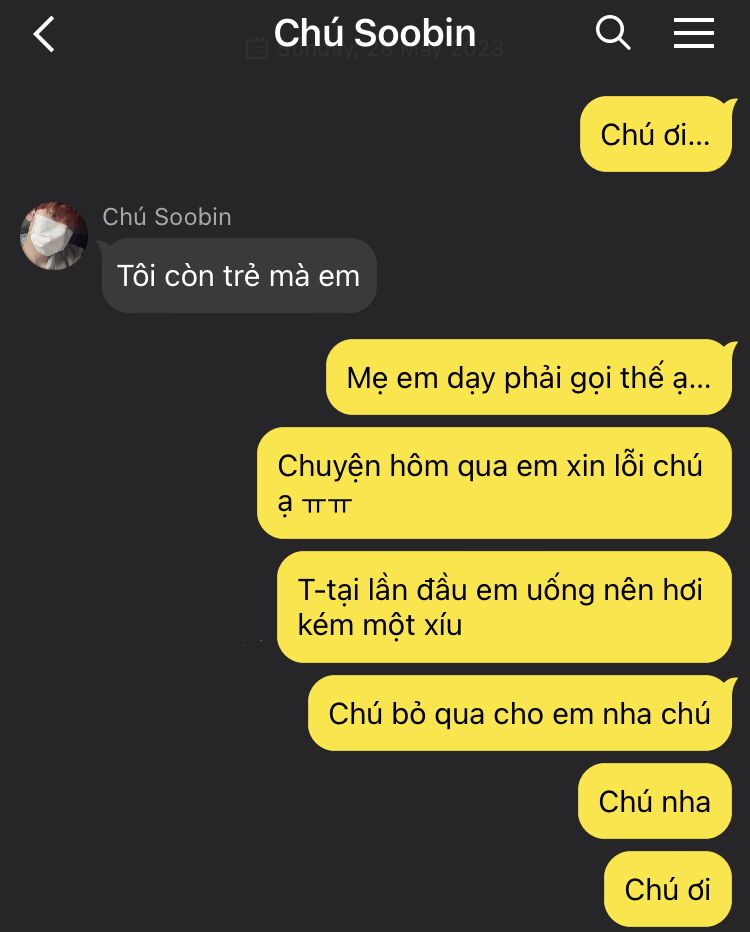Select the 'Mẹ em dạy phải gọi thế ạ...' message
Image resolution: width=750 pixels, height=932 pixels.
click(x=529, y=377)
